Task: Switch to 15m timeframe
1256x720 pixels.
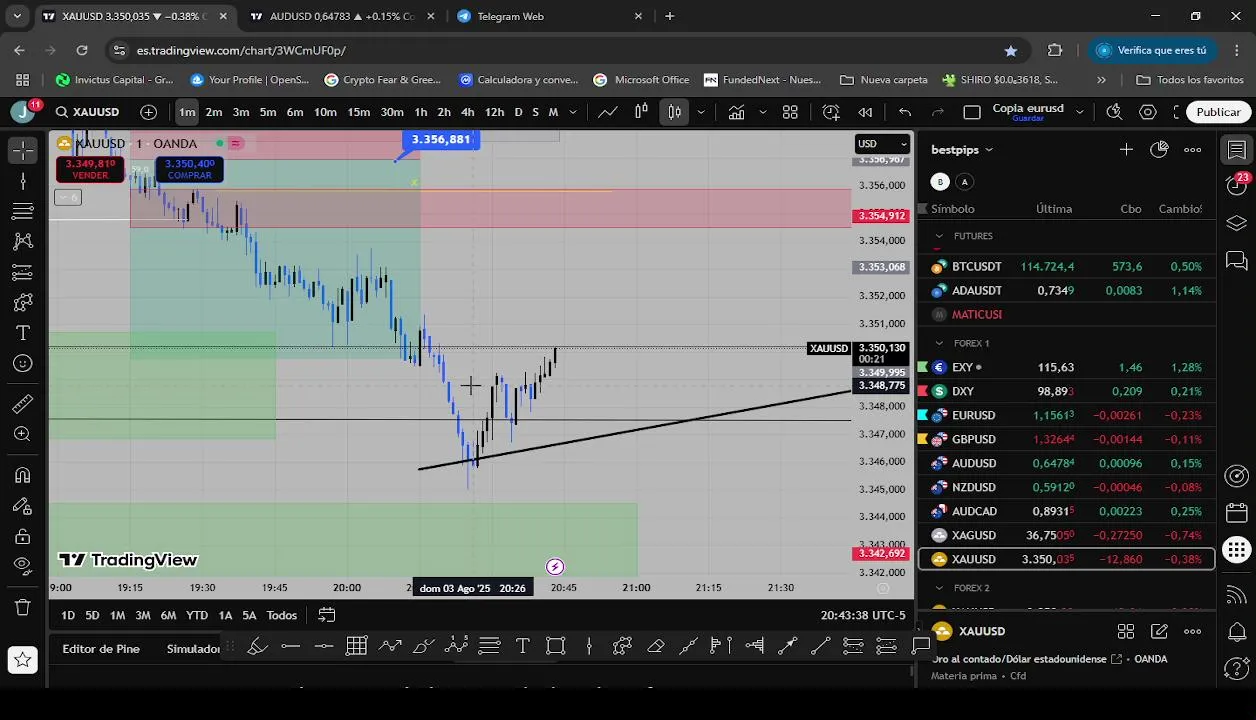Action: (358, 112)
